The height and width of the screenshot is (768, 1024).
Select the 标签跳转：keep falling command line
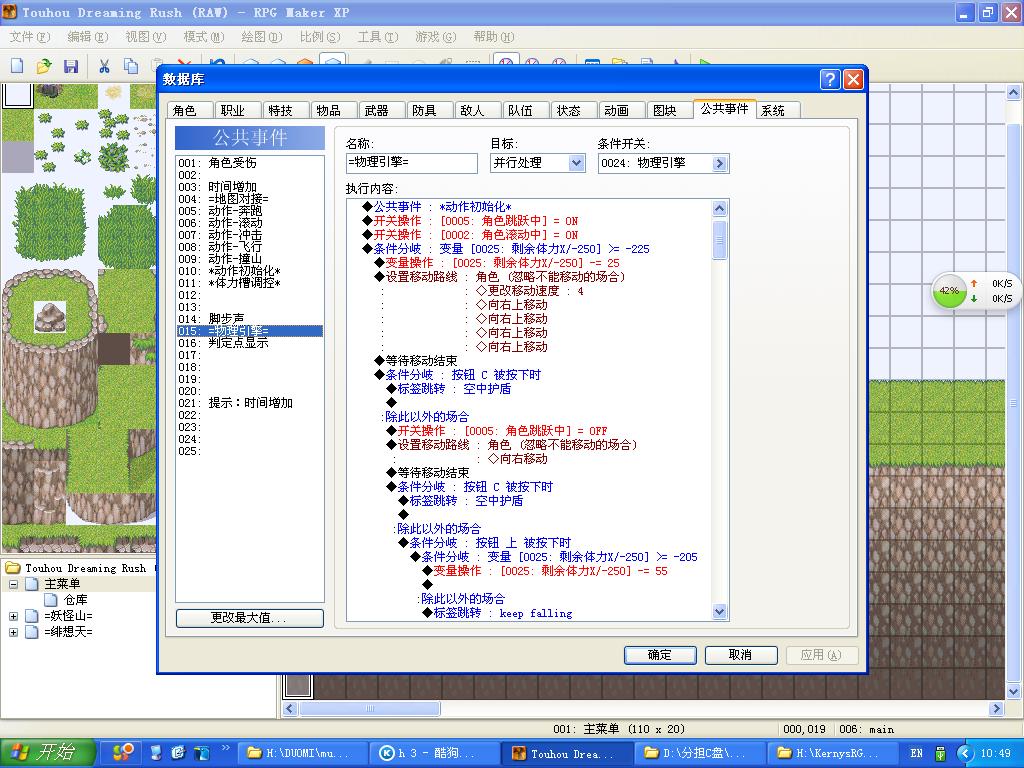pos(498,613)
